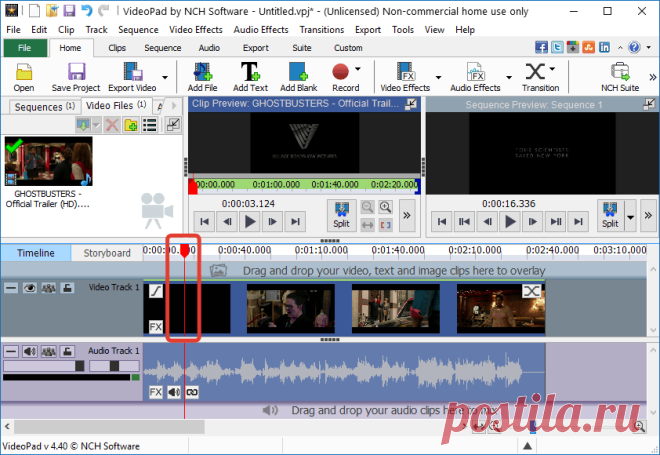
Task: Click the transition icon on the last video clip
Action: [531, 291]
